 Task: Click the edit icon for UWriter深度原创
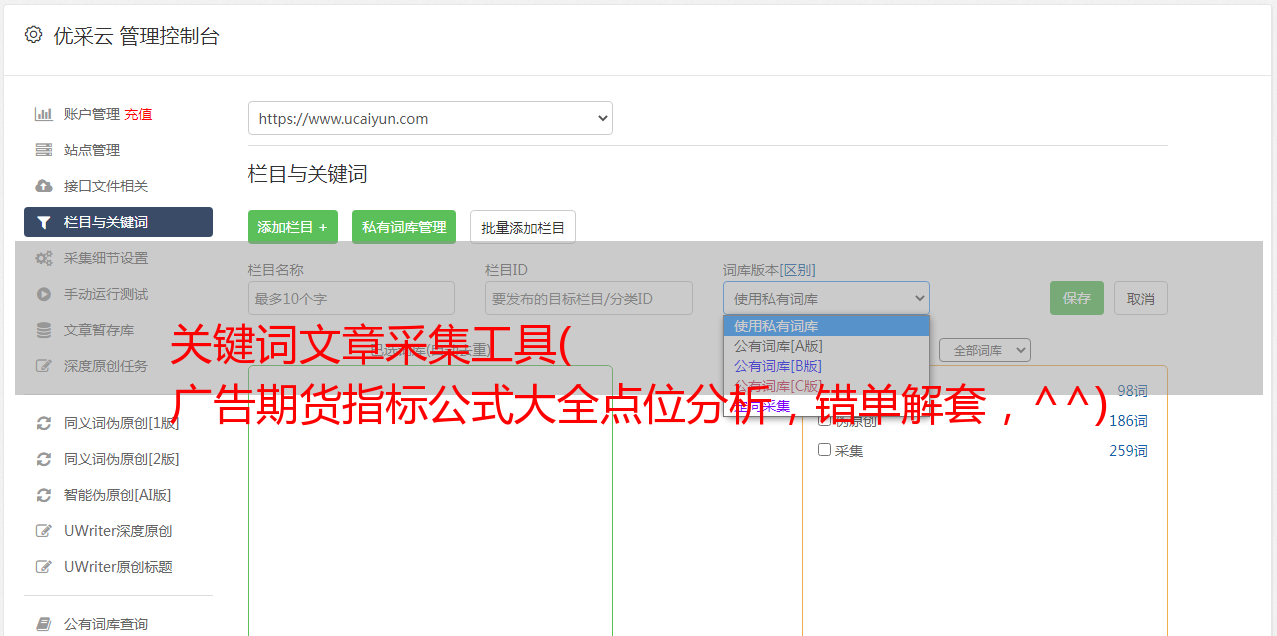[44, 531]
